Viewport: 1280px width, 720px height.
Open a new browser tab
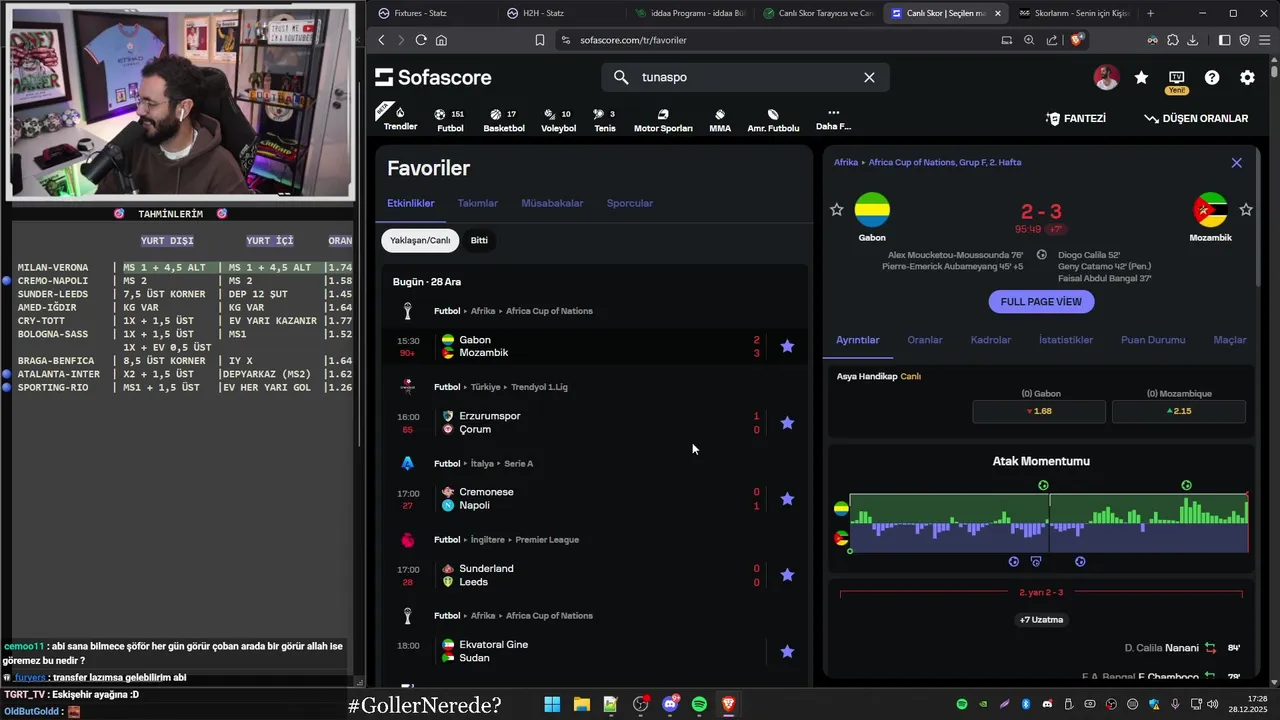(1150, 13)
